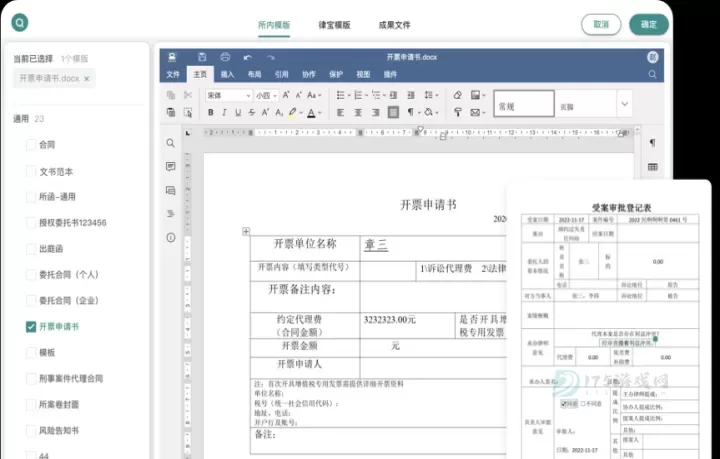Open the 视图 ribbon tab
This screenshot has width=720, height=459.
tap(363, 74)
